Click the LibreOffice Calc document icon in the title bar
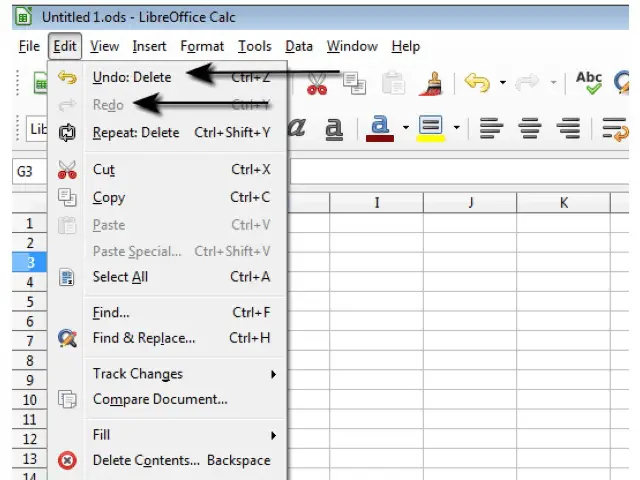640x480 pixels. click(23, 17)
